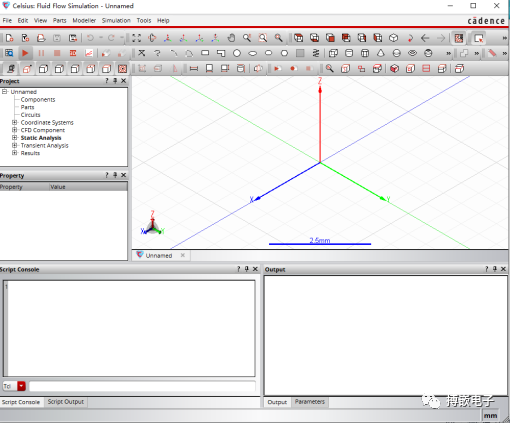The height and width of the screenshot is (424, 511).
Task: Toggle the grid display button
Action: pyautogui.click(x=459, y=38)
